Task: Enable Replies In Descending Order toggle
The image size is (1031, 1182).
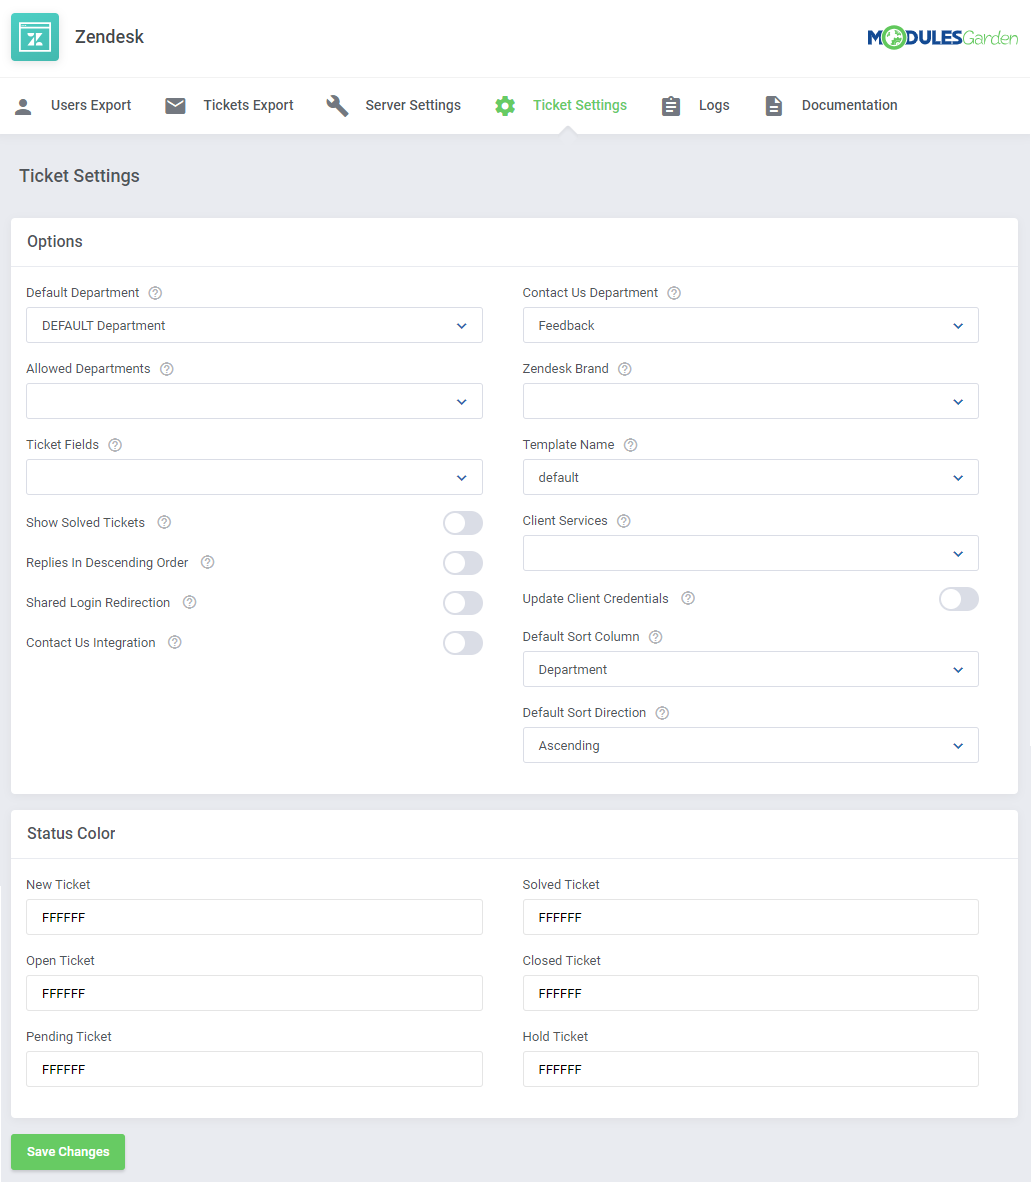Action: tap(463, 563)
